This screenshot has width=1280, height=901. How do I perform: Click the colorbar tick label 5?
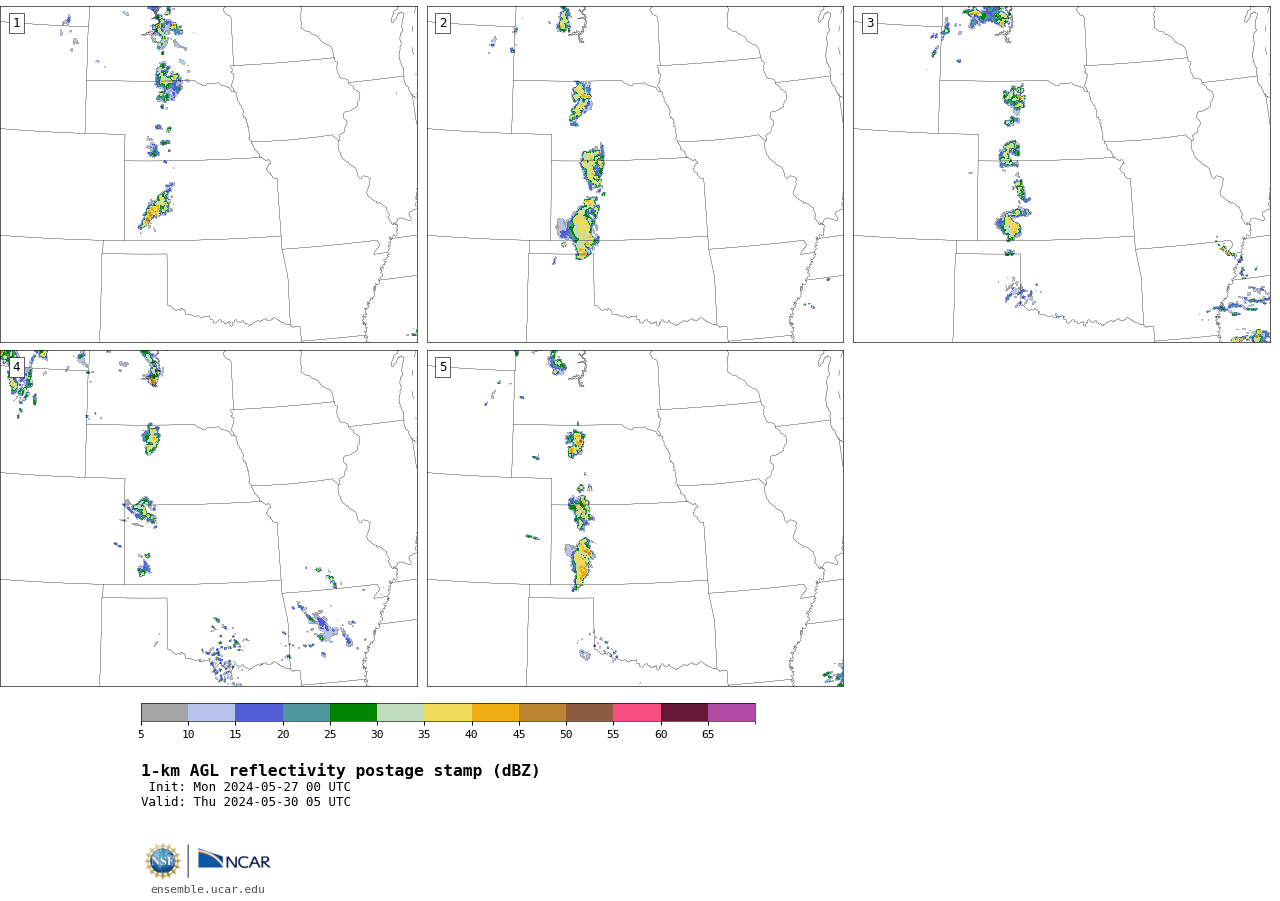point(141,735)
